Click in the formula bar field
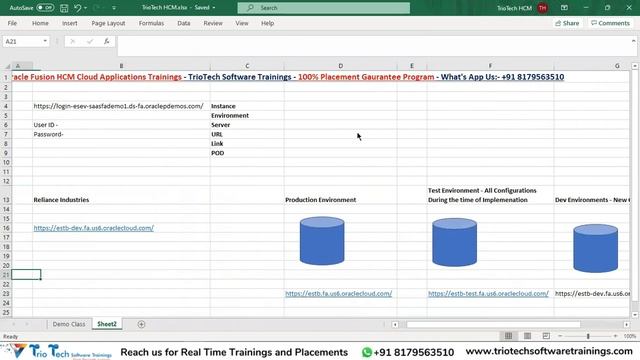The width and height of the screenshot is (640, 360). pos(373,46)
